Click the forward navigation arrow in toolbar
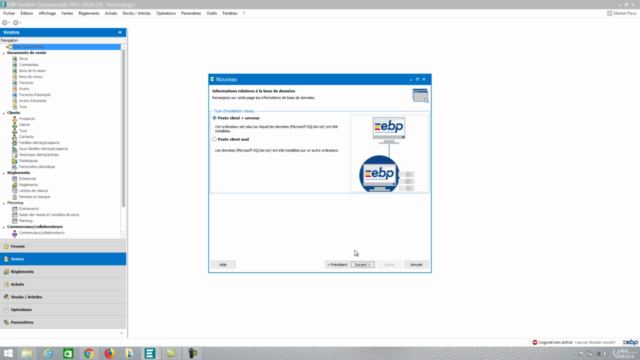 tap(16, 23)
